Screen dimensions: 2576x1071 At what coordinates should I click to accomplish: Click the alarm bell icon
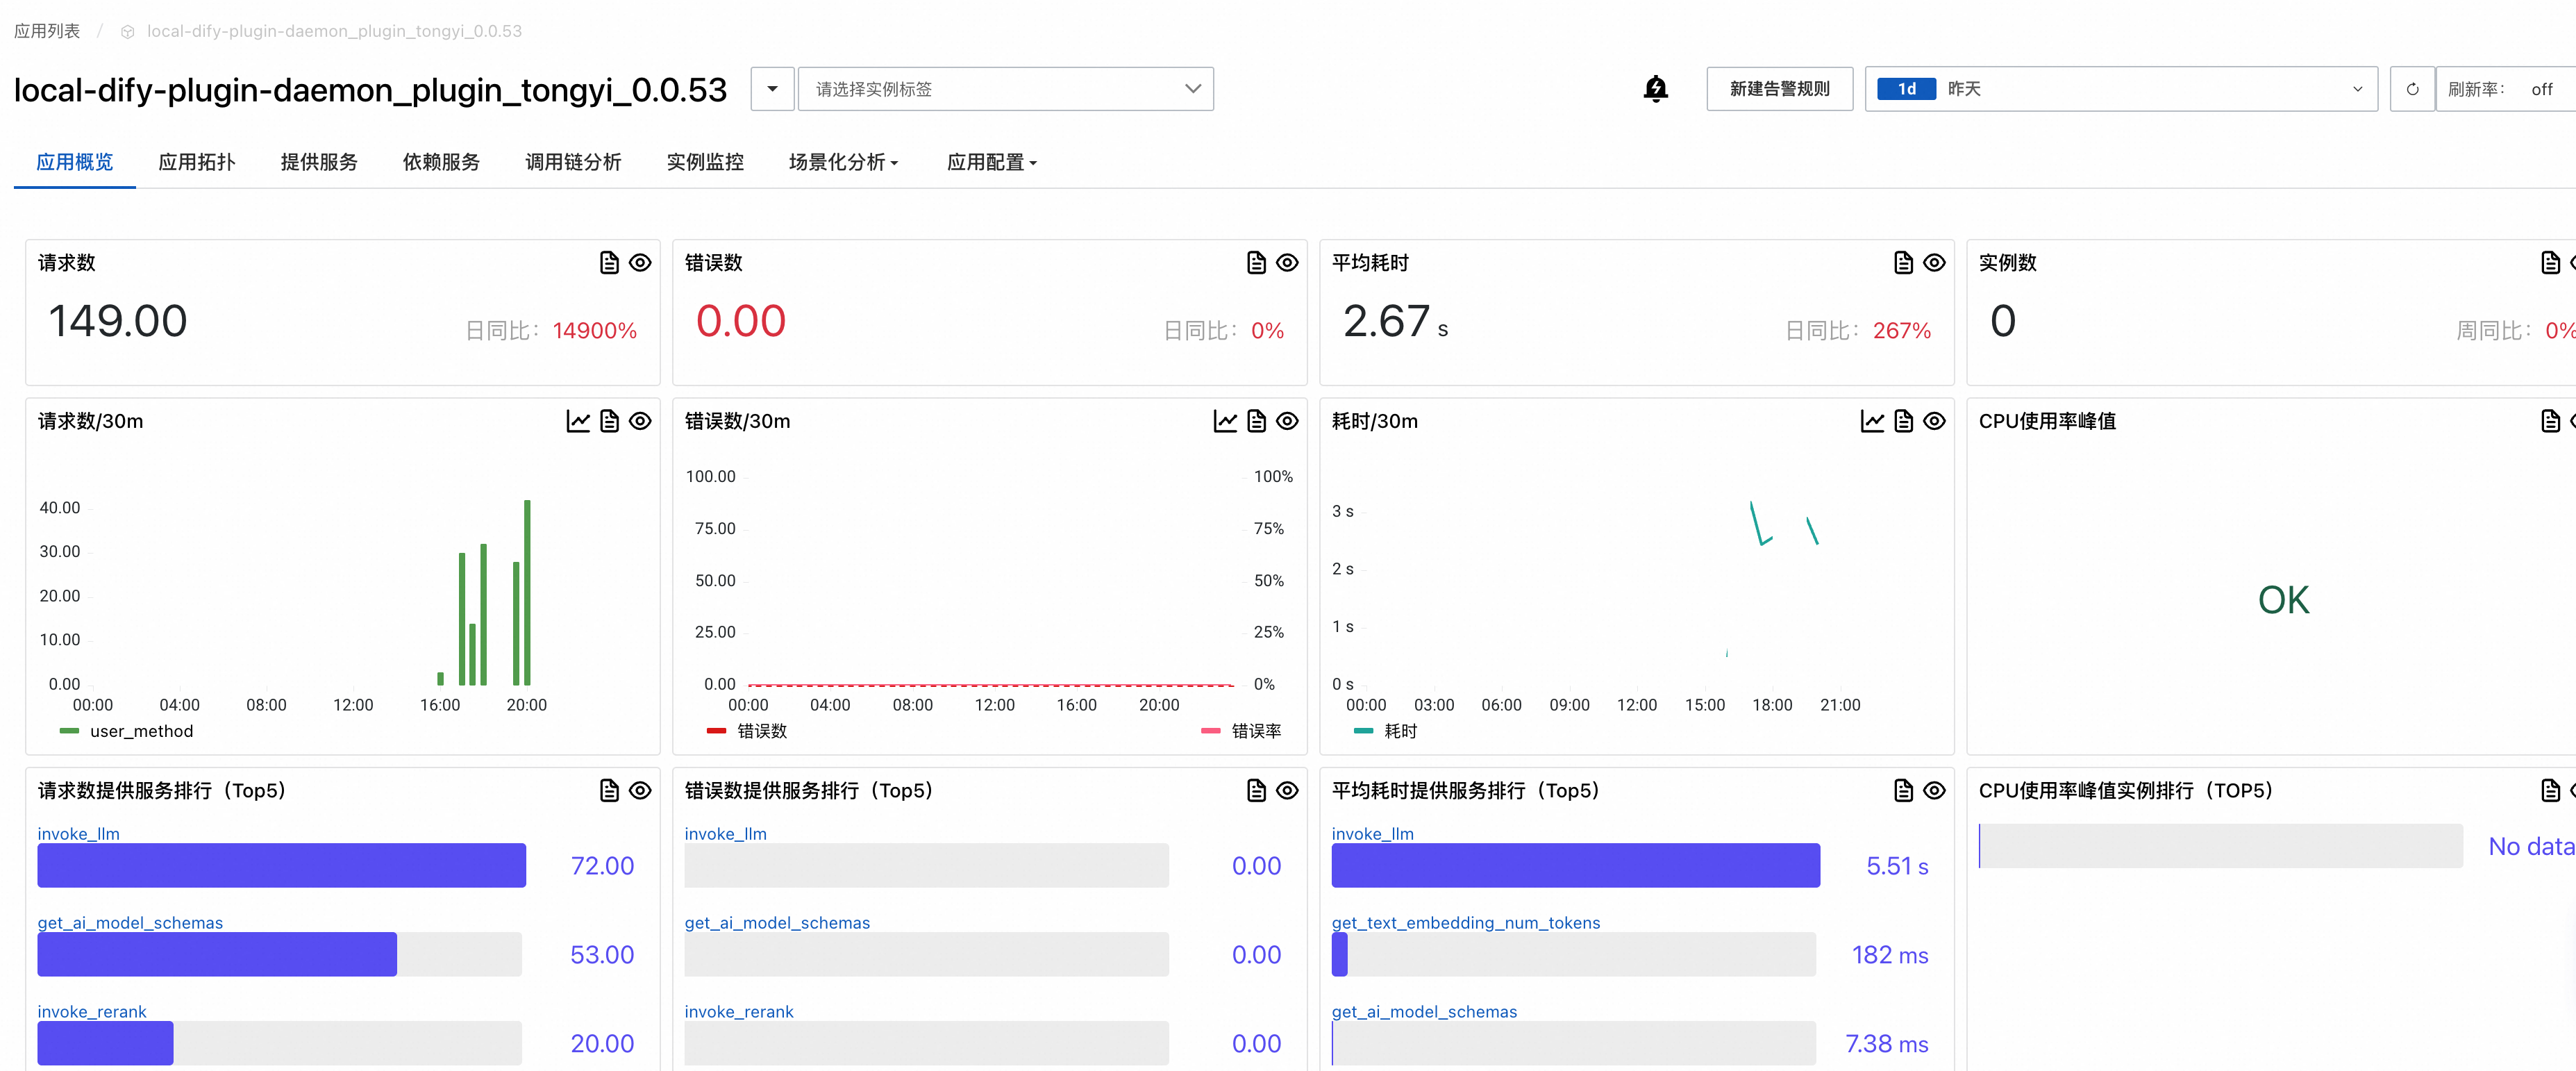click(1655, 89)
